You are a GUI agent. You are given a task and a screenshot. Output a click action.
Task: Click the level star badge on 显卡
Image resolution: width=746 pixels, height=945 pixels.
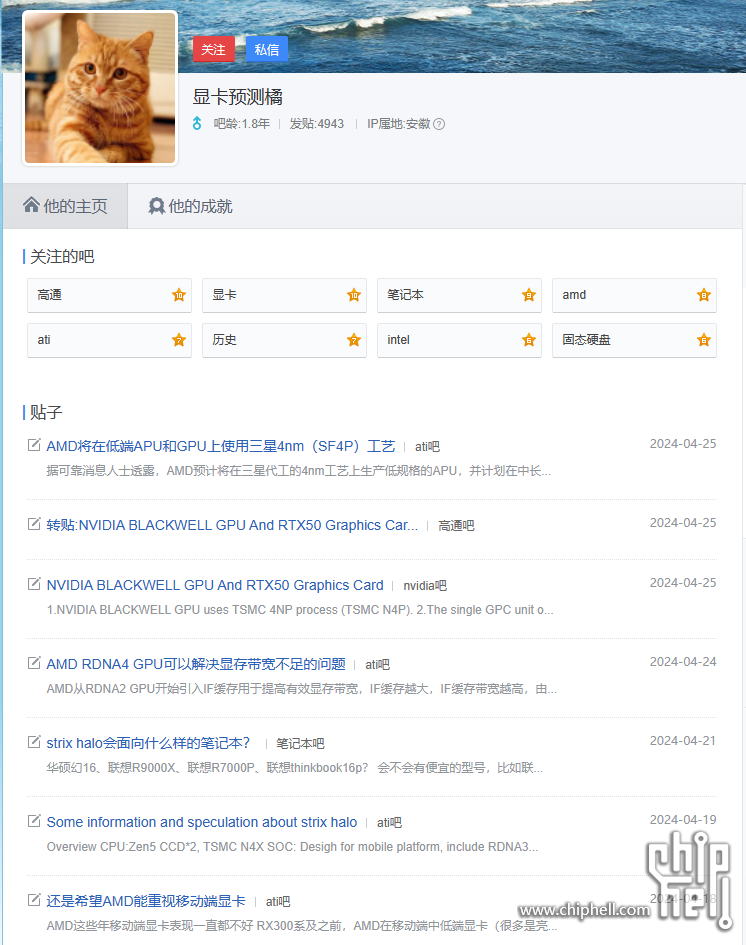354,295
